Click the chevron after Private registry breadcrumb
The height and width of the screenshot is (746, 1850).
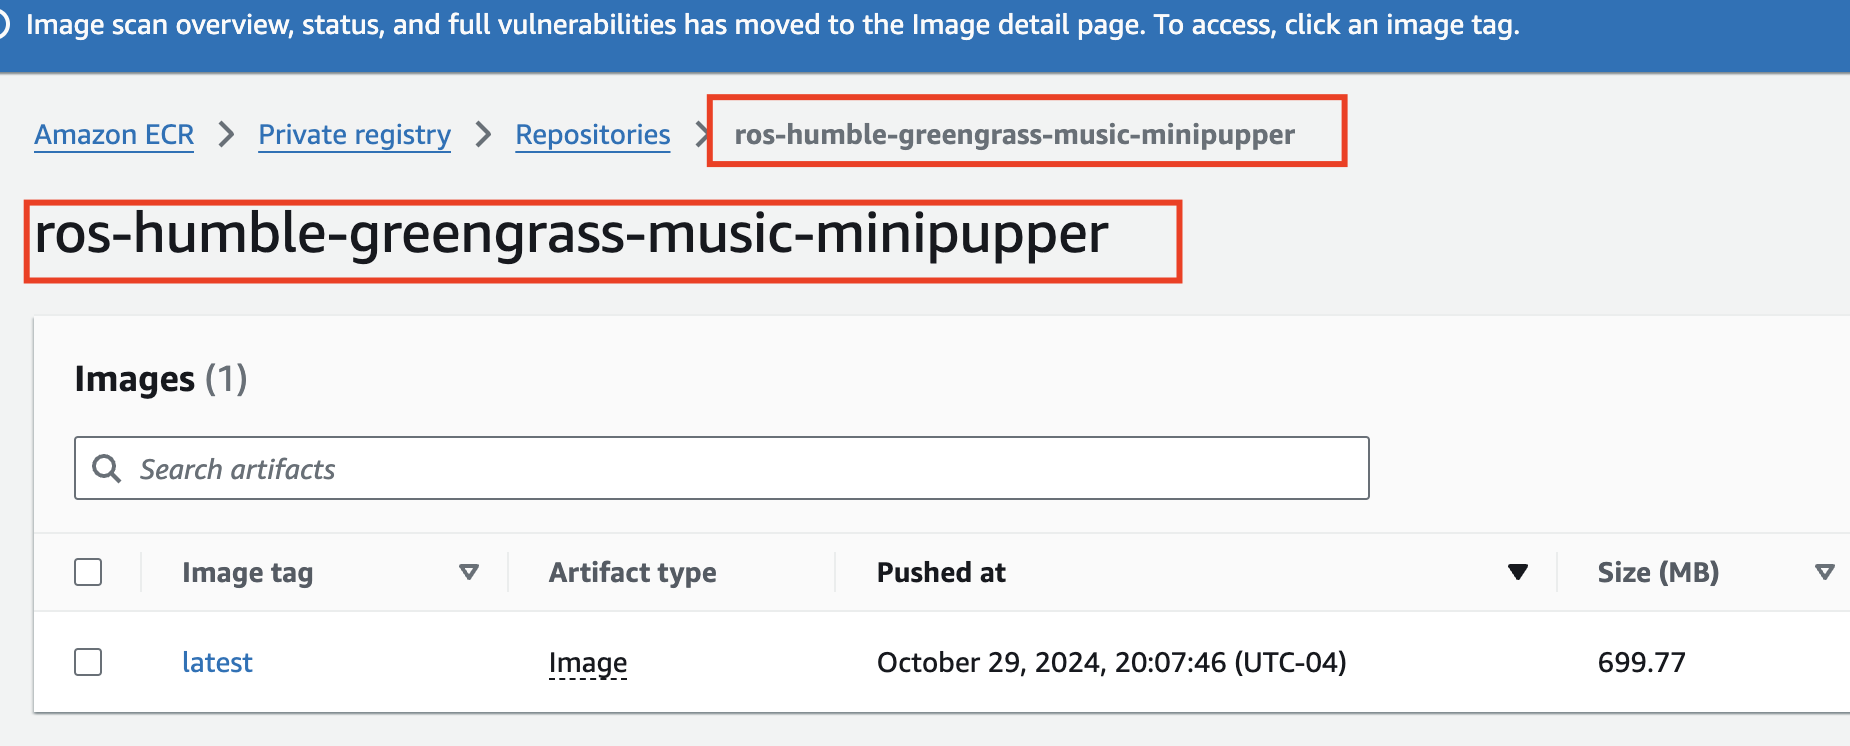484,134
